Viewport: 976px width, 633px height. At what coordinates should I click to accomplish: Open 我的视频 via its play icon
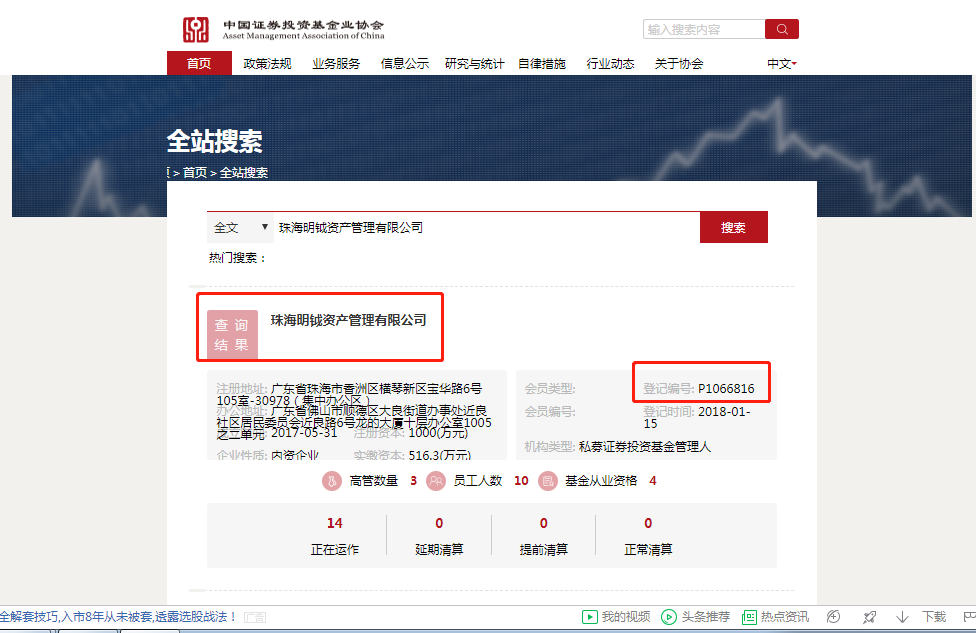(x=591, y=616)
